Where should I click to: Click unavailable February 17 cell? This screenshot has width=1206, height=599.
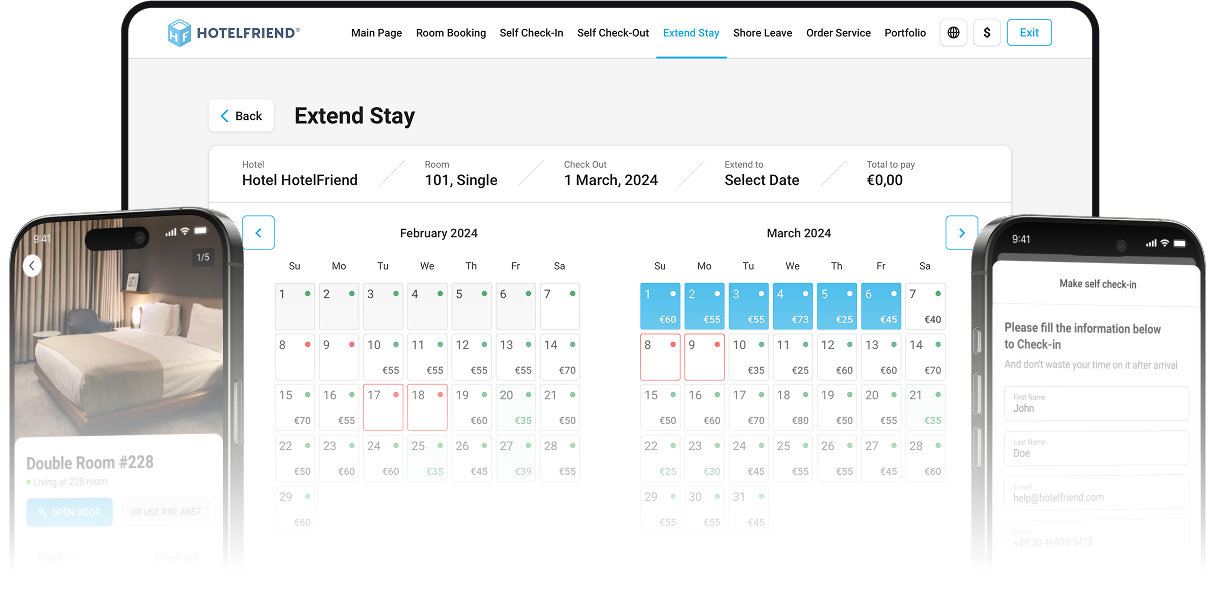pos(383,408)
